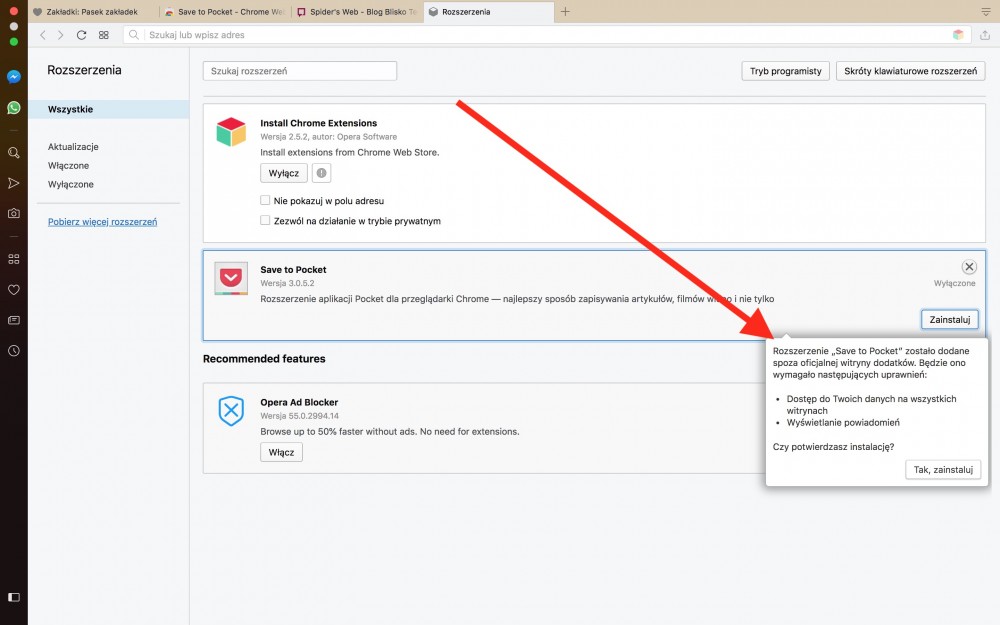This screenshot has height=625, width=1000.
Task: Click the share icon in toolbar
Action: pos(985,35)
